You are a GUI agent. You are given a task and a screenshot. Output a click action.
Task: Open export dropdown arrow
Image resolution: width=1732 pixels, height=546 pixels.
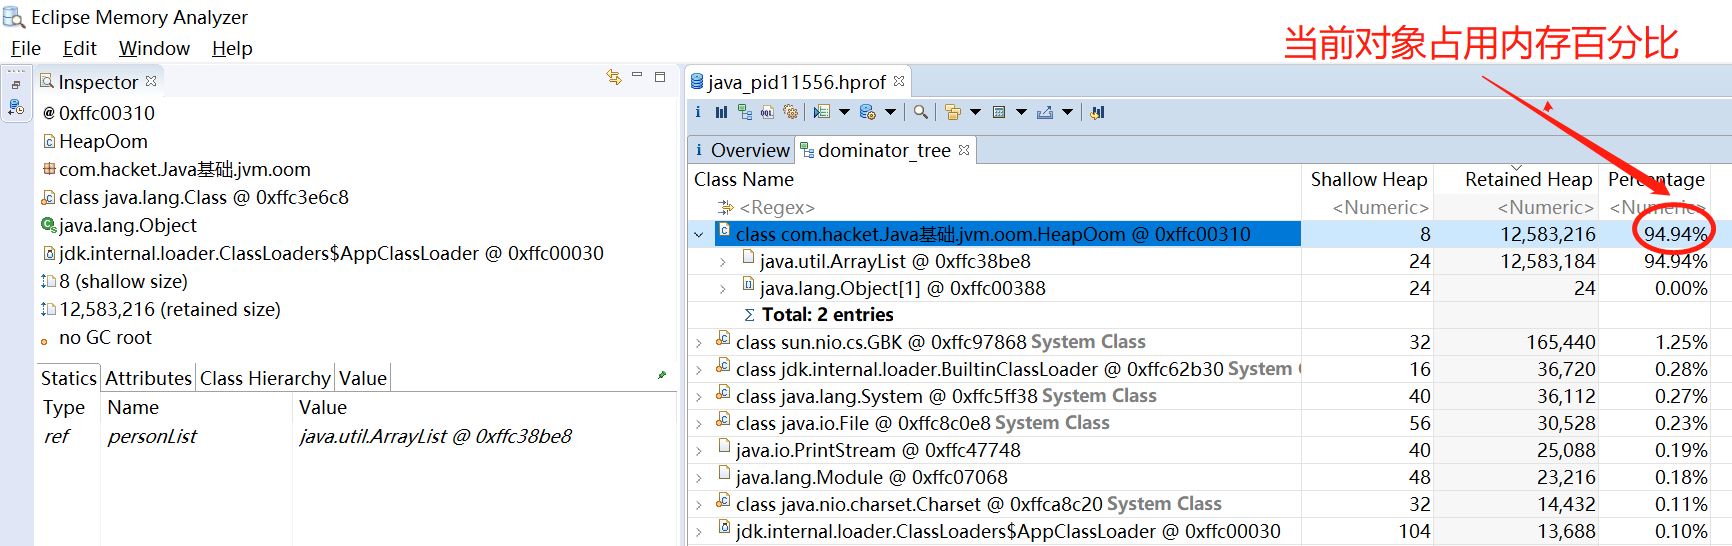1067,112
